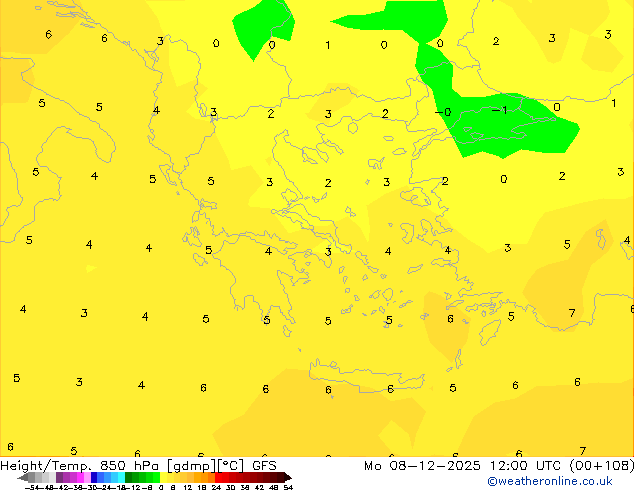Click the '24' legend scale label
Image resolution: width=634 pixels, height=490 pixels.
(216, 487)
